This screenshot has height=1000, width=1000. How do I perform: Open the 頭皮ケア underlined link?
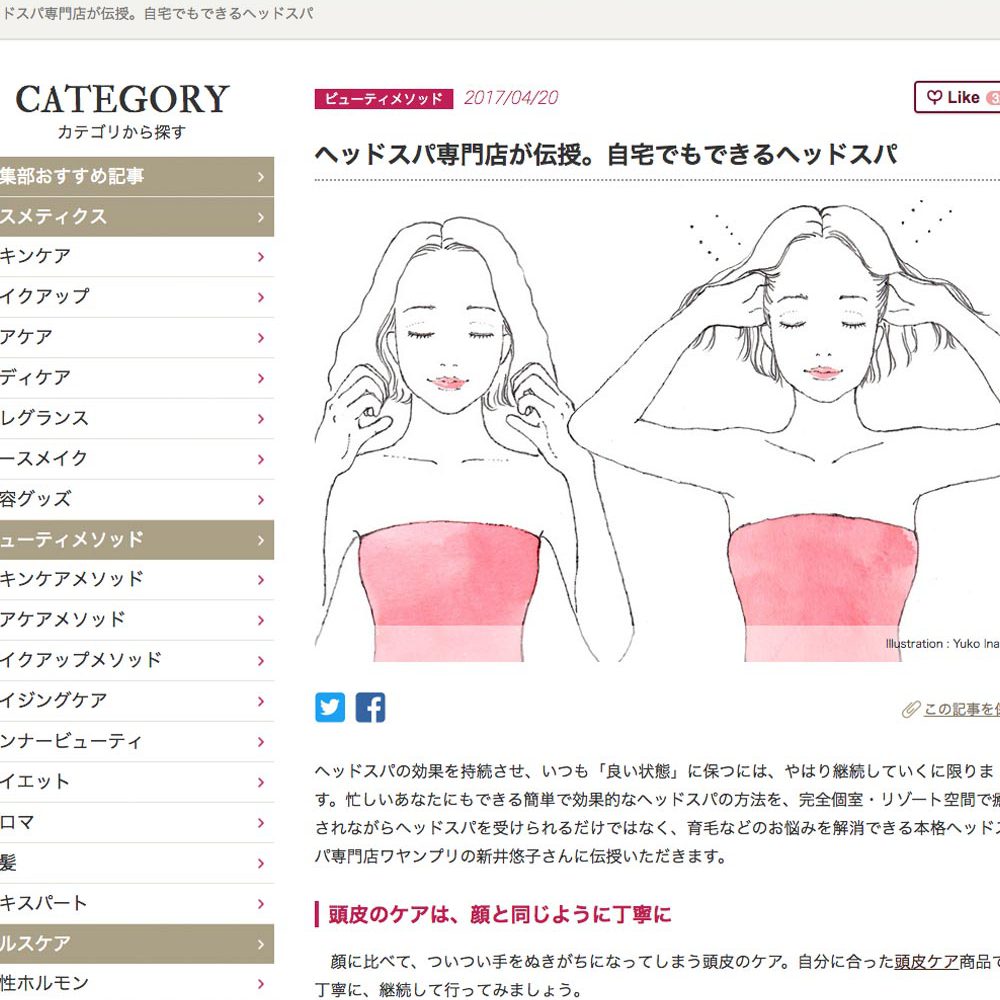pos(927,961)
